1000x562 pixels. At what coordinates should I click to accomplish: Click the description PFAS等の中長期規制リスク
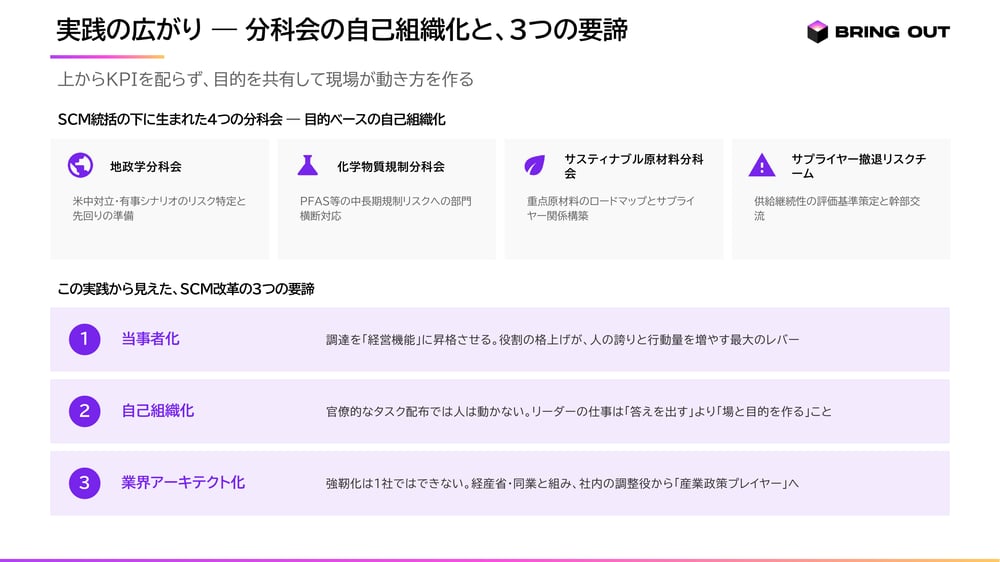[x=385, y=208]
